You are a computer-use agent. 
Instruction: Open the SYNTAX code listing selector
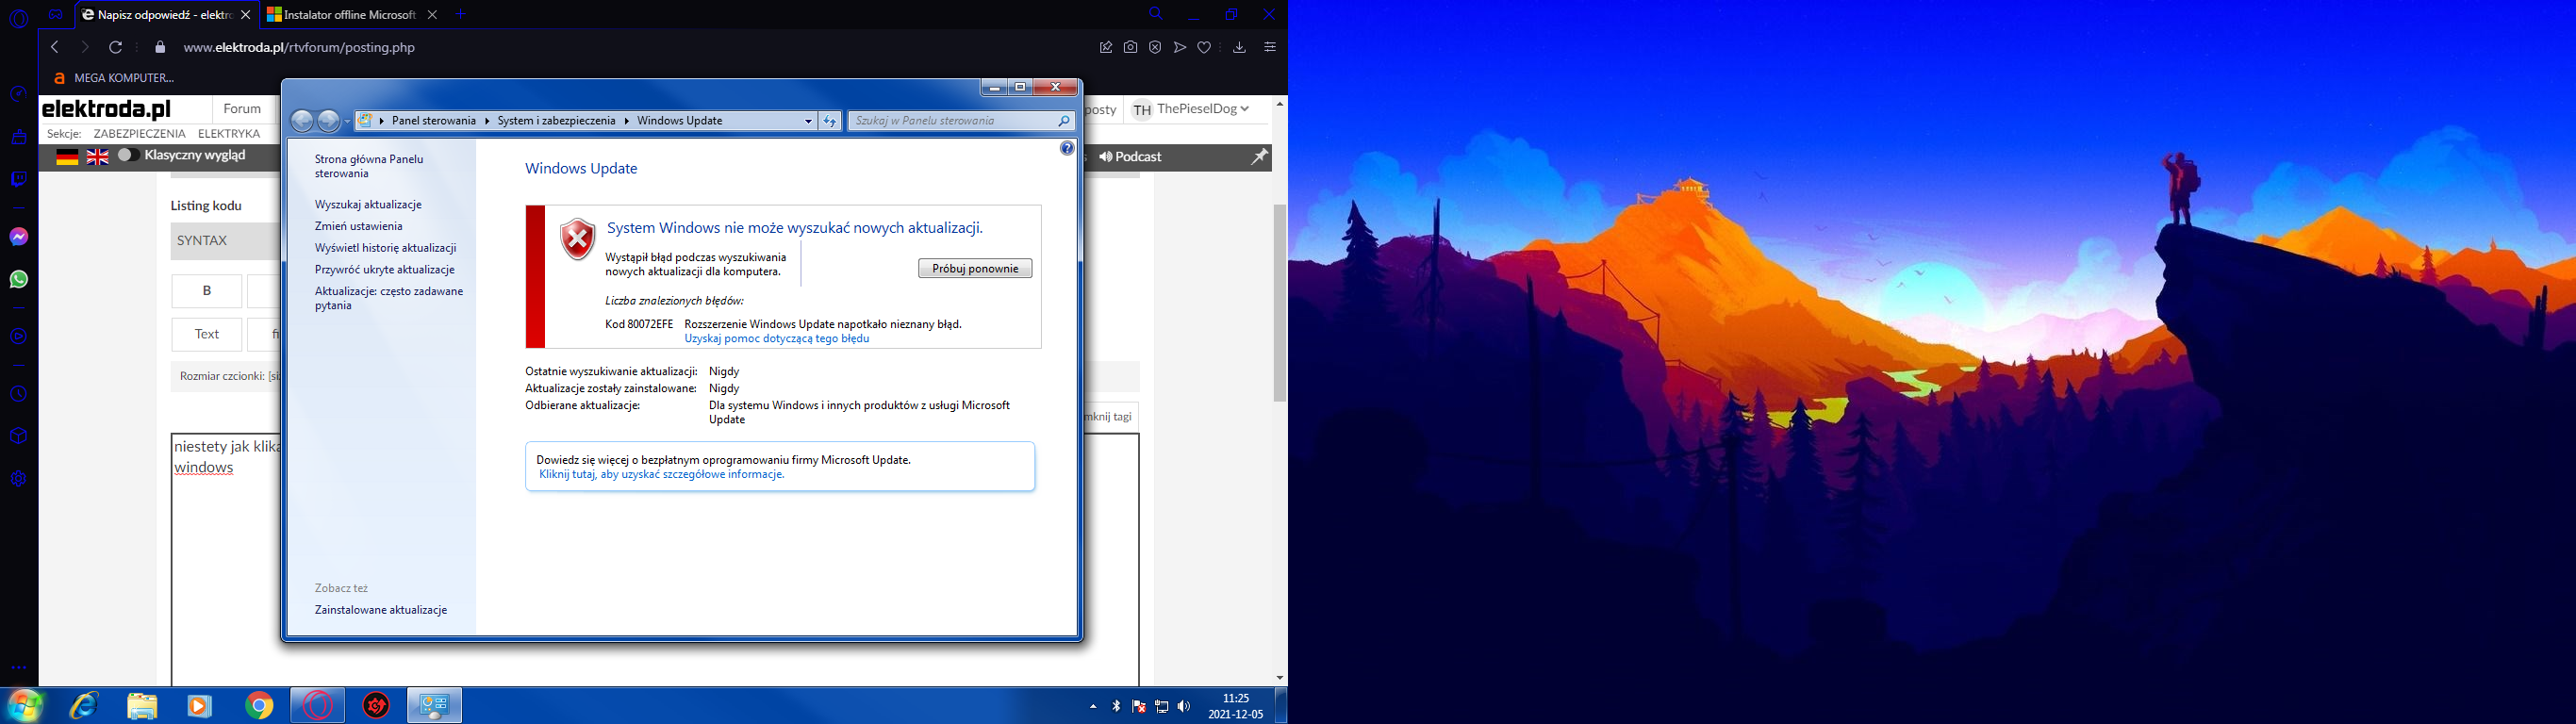click(x=225, y=241)
